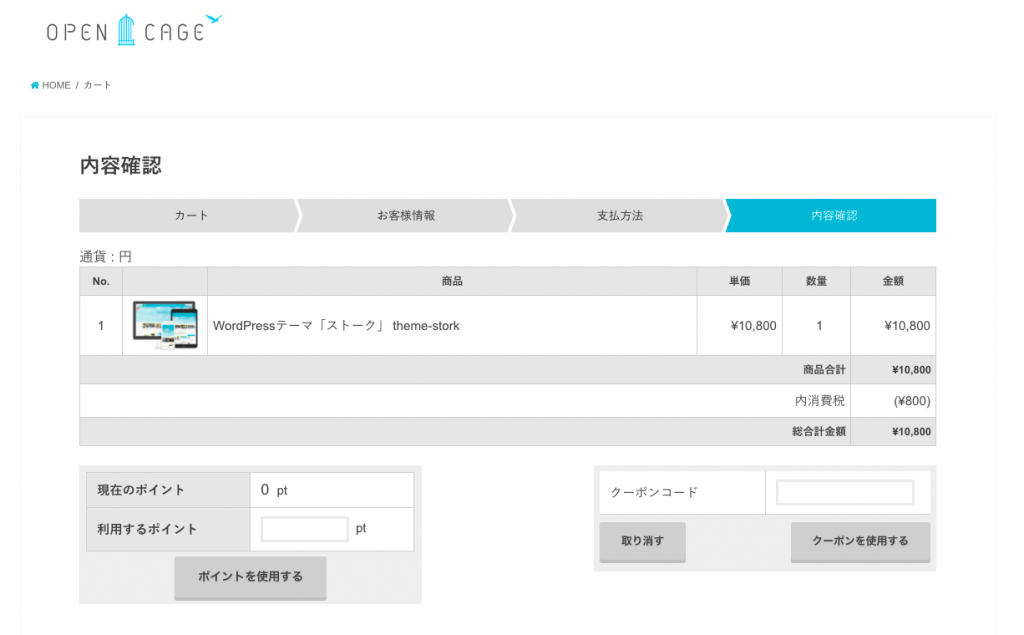1024x635 pixels.
Task: Click the home icon in breadcrumb
Action: click(x=35, y=86)
